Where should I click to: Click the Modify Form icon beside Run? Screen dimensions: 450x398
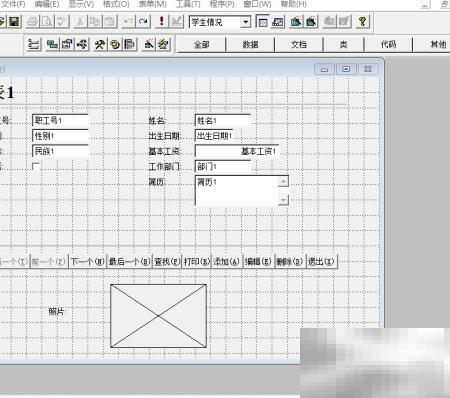point(176,22)
